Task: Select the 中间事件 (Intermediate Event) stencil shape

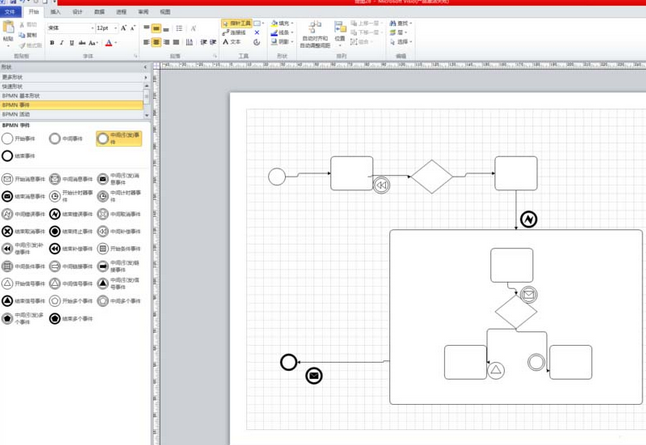Action: click(55, 139)
